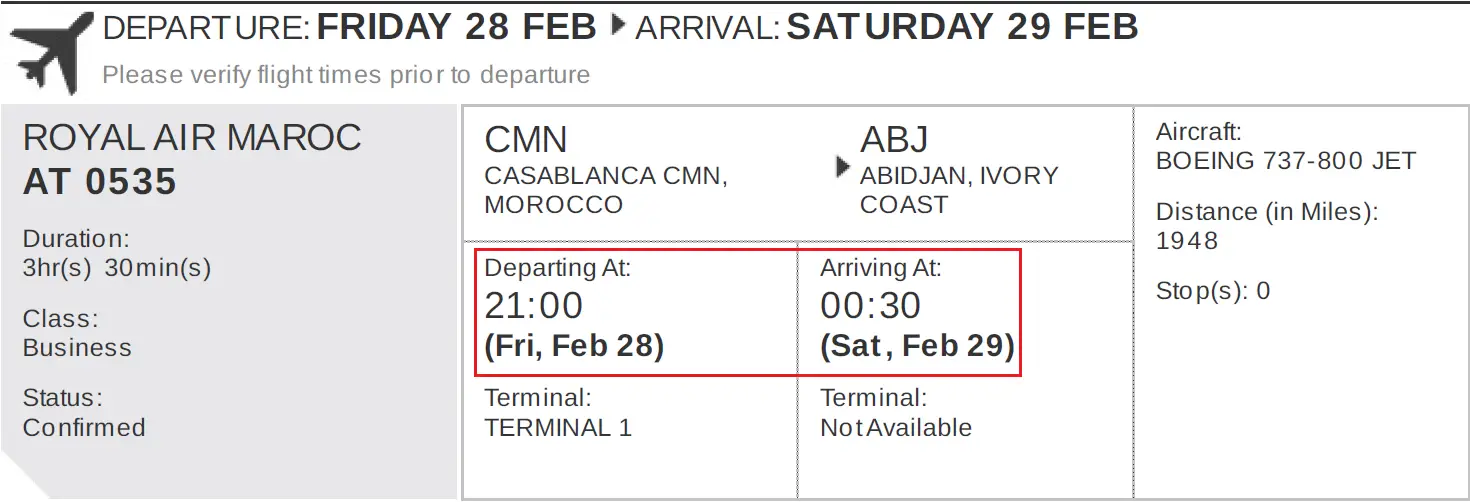Screen dimensions: 1470x502
Task: Click the Business class label
Action: coord(77,348)
